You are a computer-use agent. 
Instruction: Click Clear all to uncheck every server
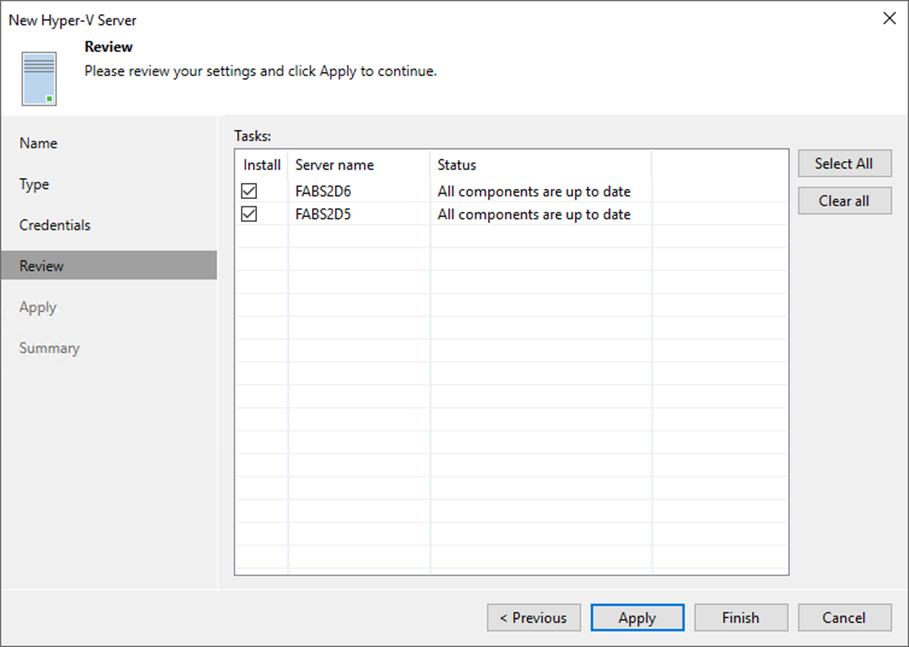coord(844,200)
